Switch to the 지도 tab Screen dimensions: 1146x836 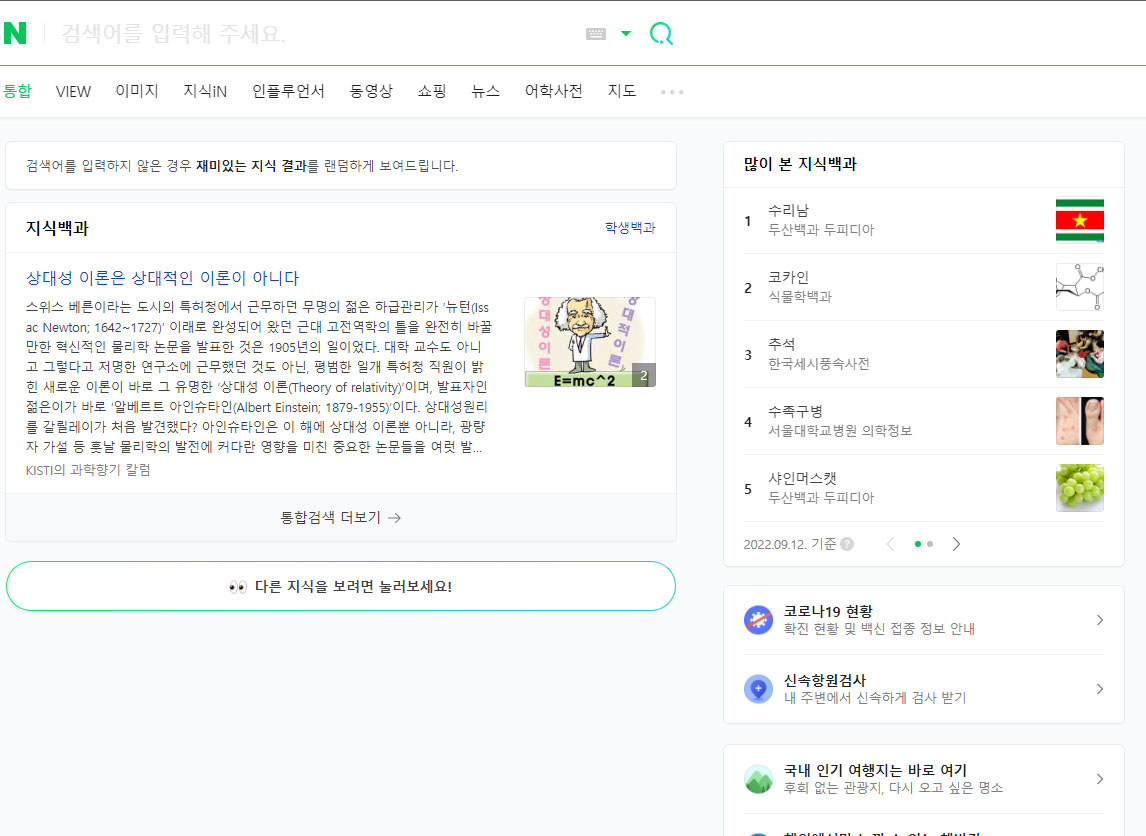point(621,91)
